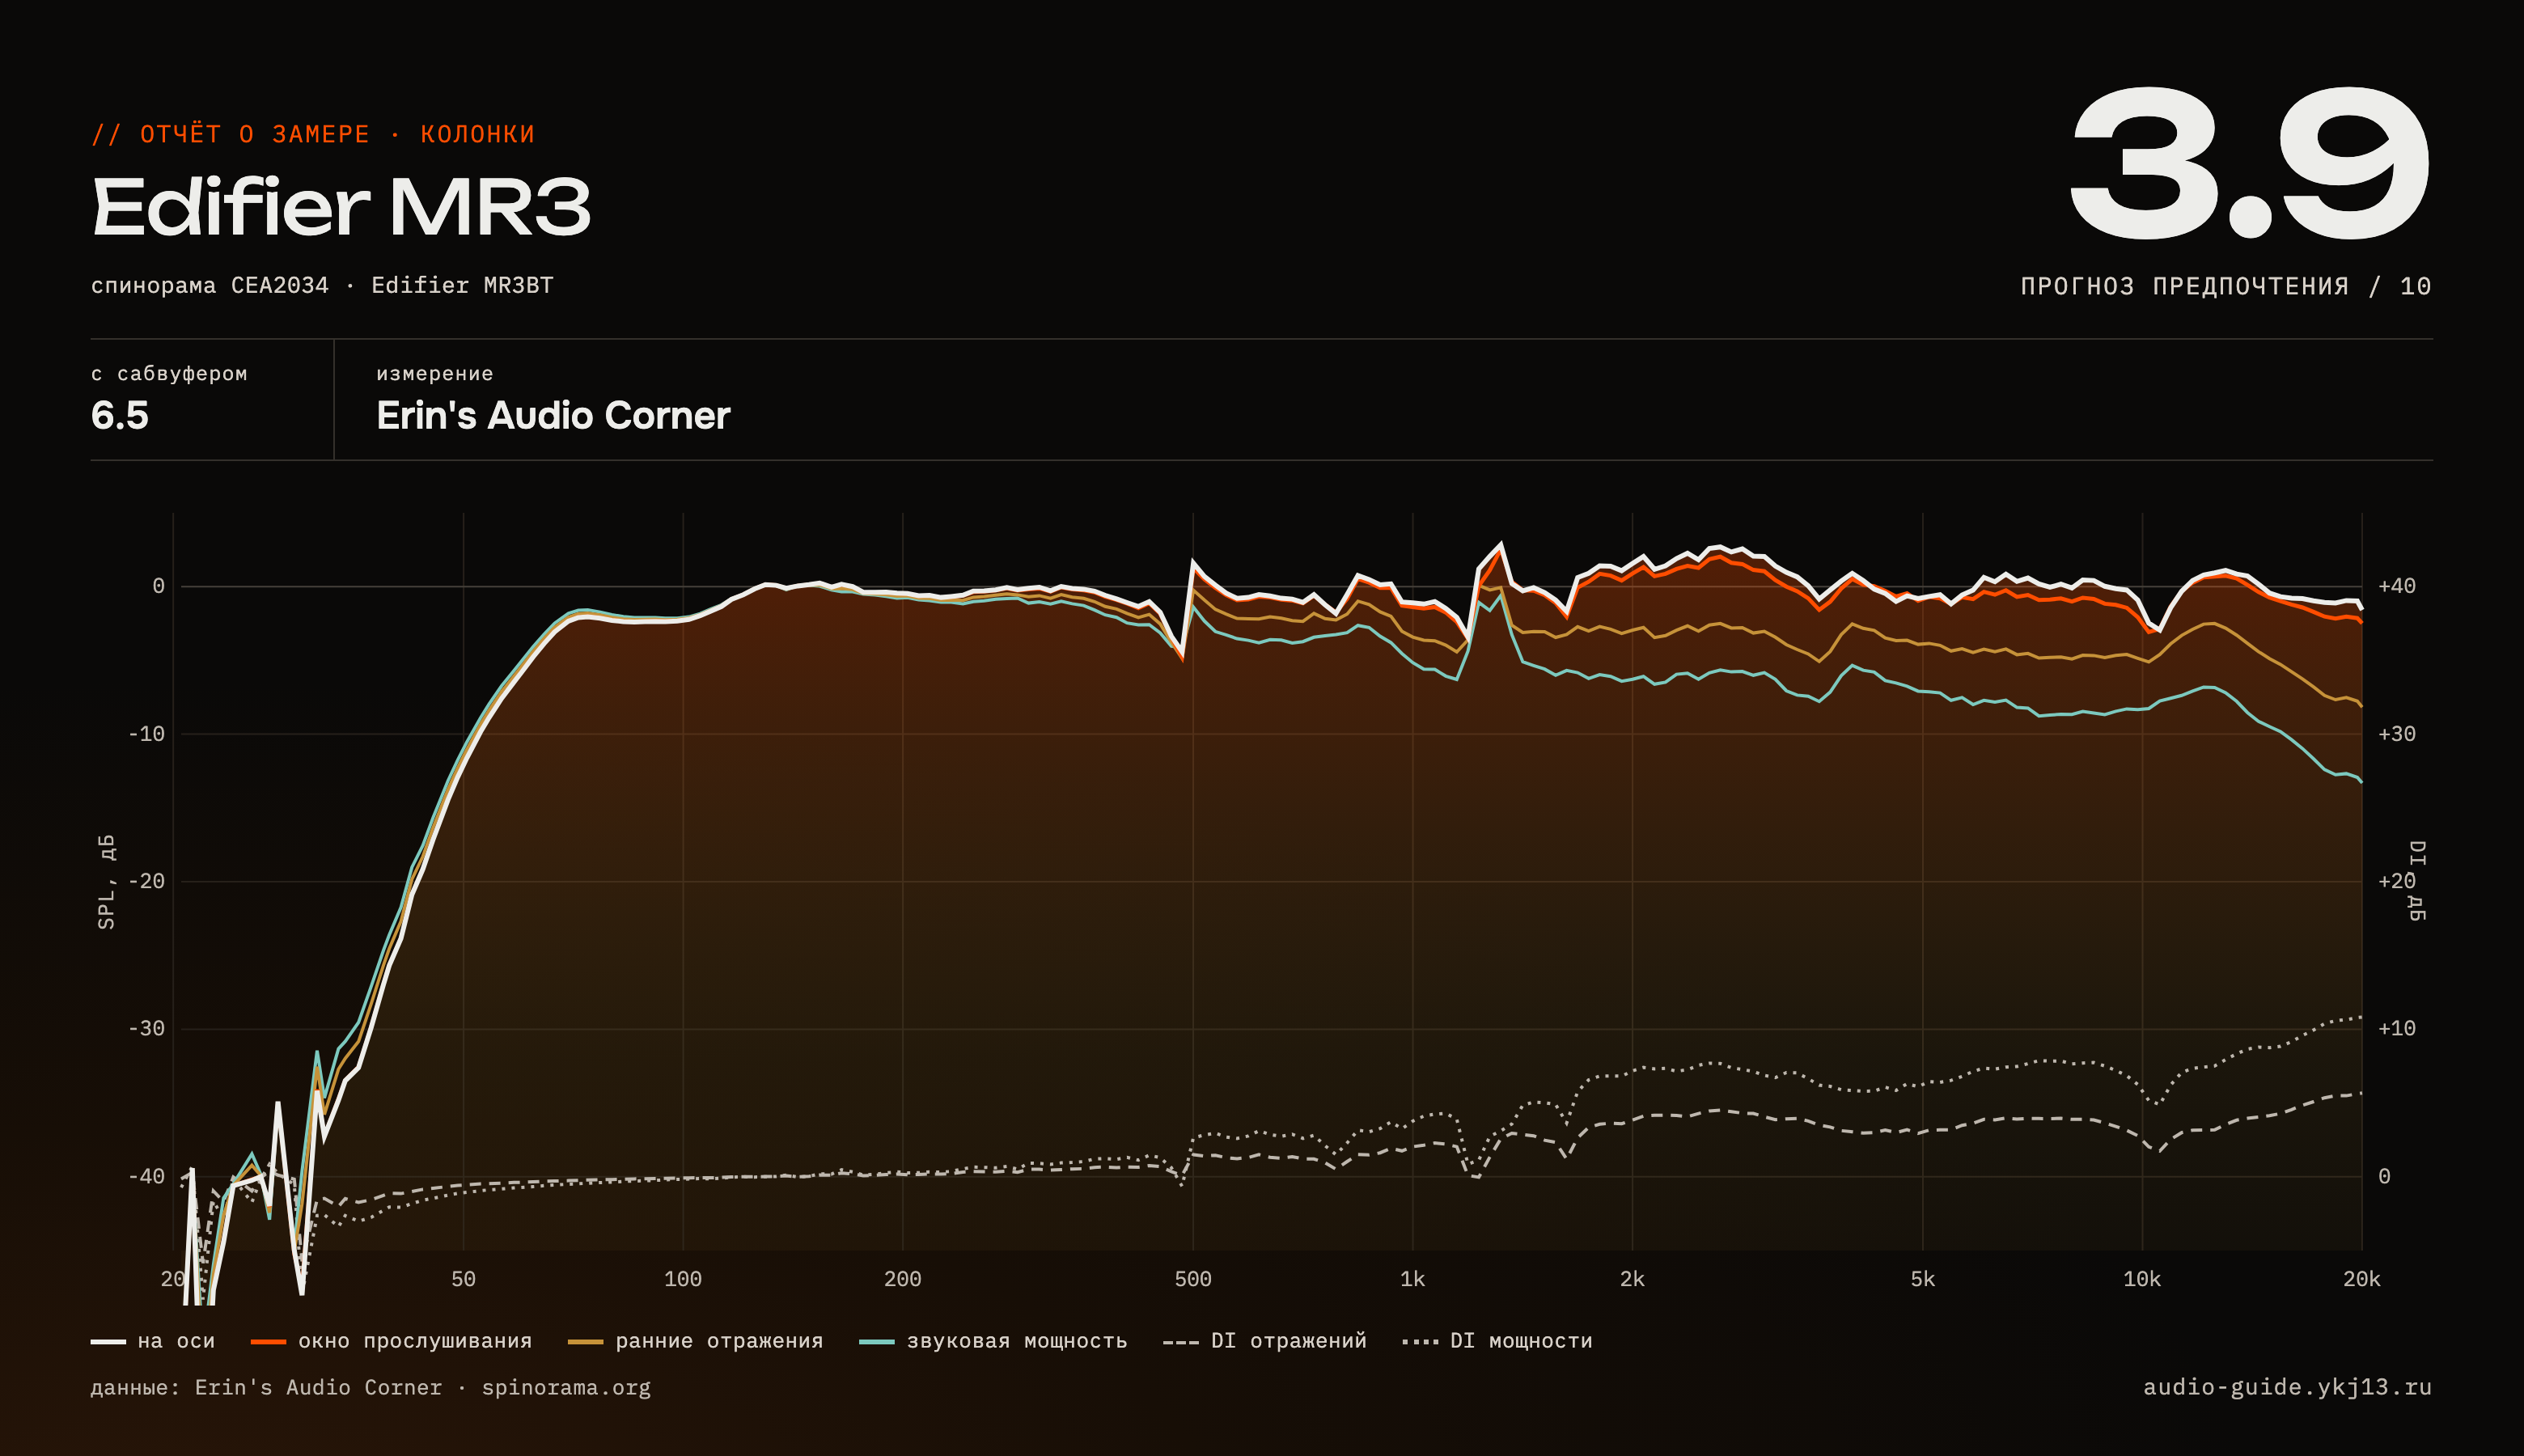Screen dimensions: 2524x1456
Task: Click the "измерение" label
Action: click(435, 373)
